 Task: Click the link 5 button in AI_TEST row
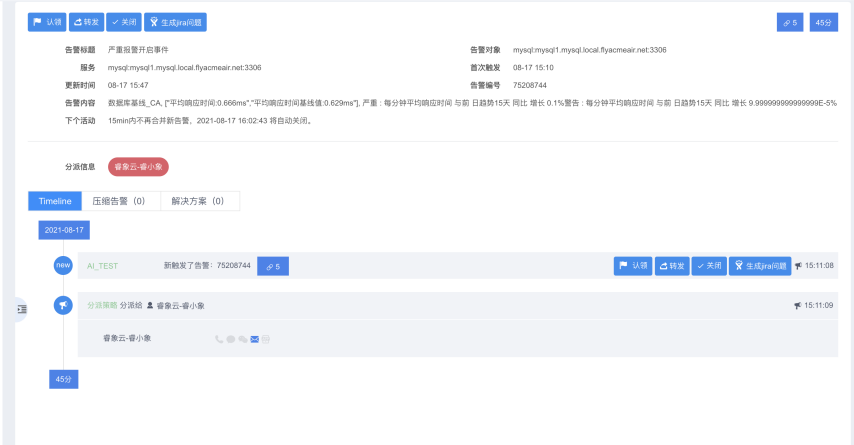tap(273, 266)
